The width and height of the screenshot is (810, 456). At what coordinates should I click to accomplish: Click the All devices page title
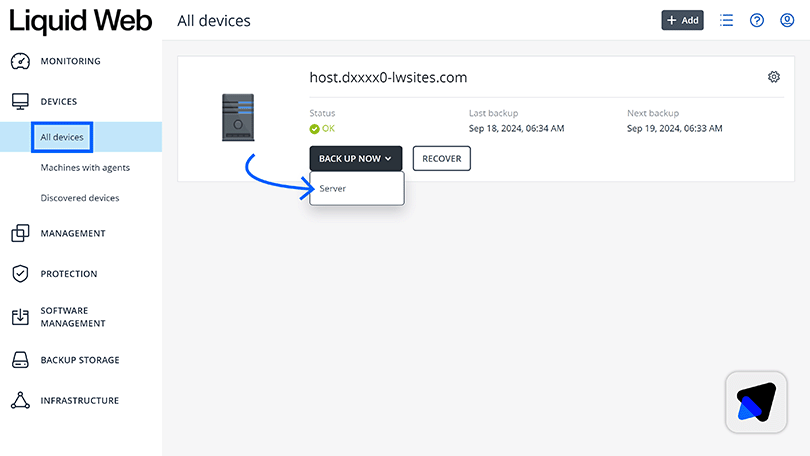click(x=214, y=21)
